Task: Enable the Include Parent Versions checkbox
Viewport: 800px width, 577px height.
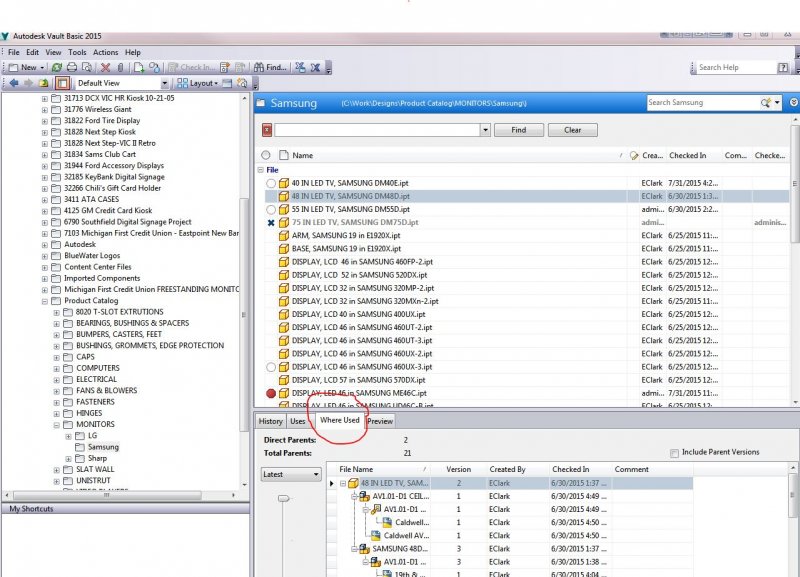Action: click(675, 453)
